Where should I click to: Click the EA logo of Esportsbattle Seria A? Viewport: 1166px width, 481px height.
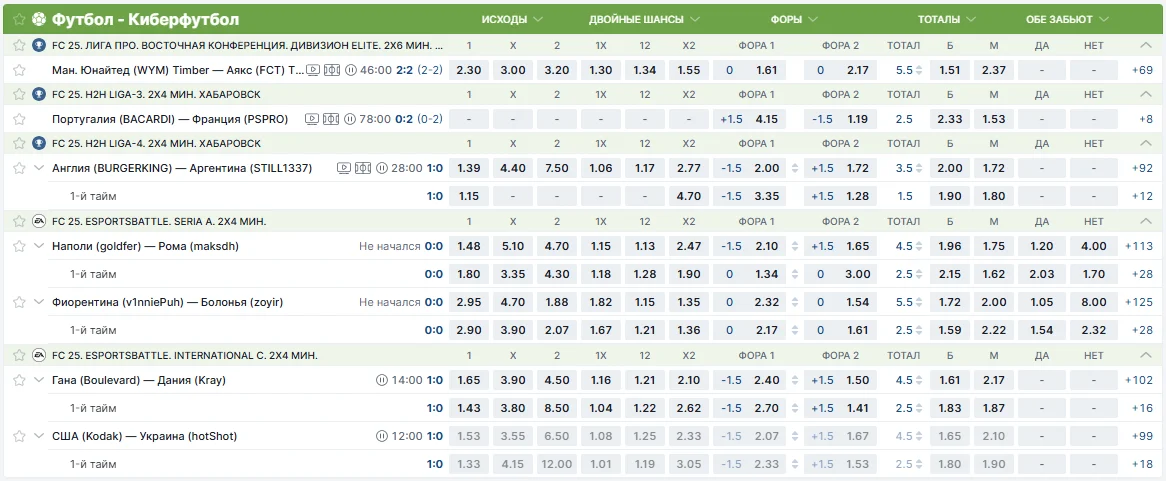pos(38,221)
